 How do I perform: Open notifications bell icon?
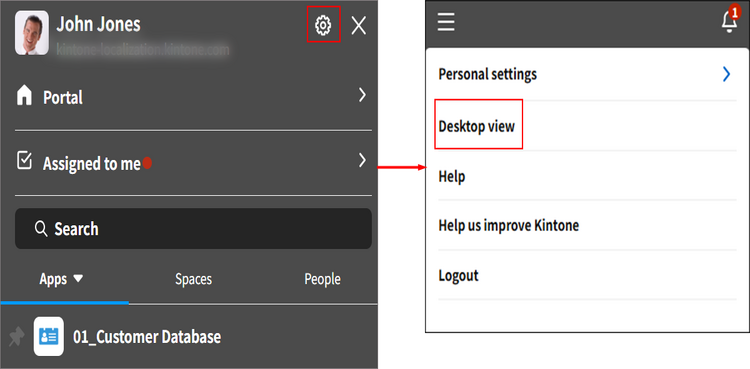(729, 21)
